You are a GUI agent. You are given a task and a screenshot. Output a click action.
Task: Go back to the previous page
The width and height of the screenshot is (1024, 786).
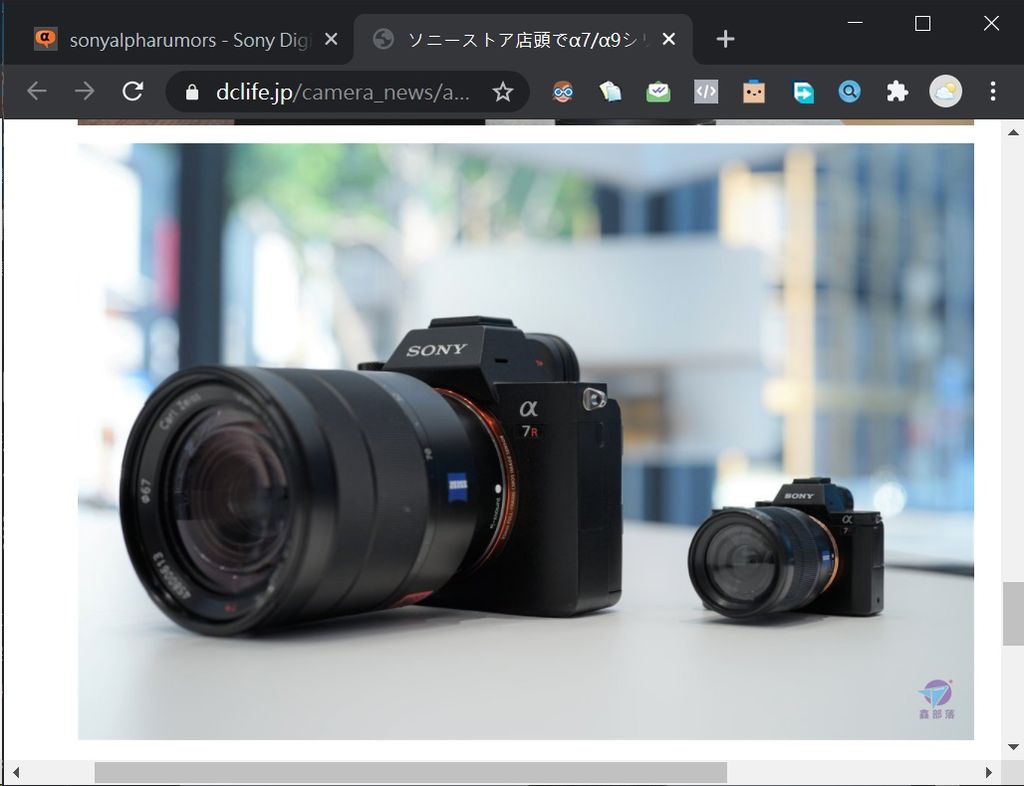pyautogui.click(x=37, y=91)
